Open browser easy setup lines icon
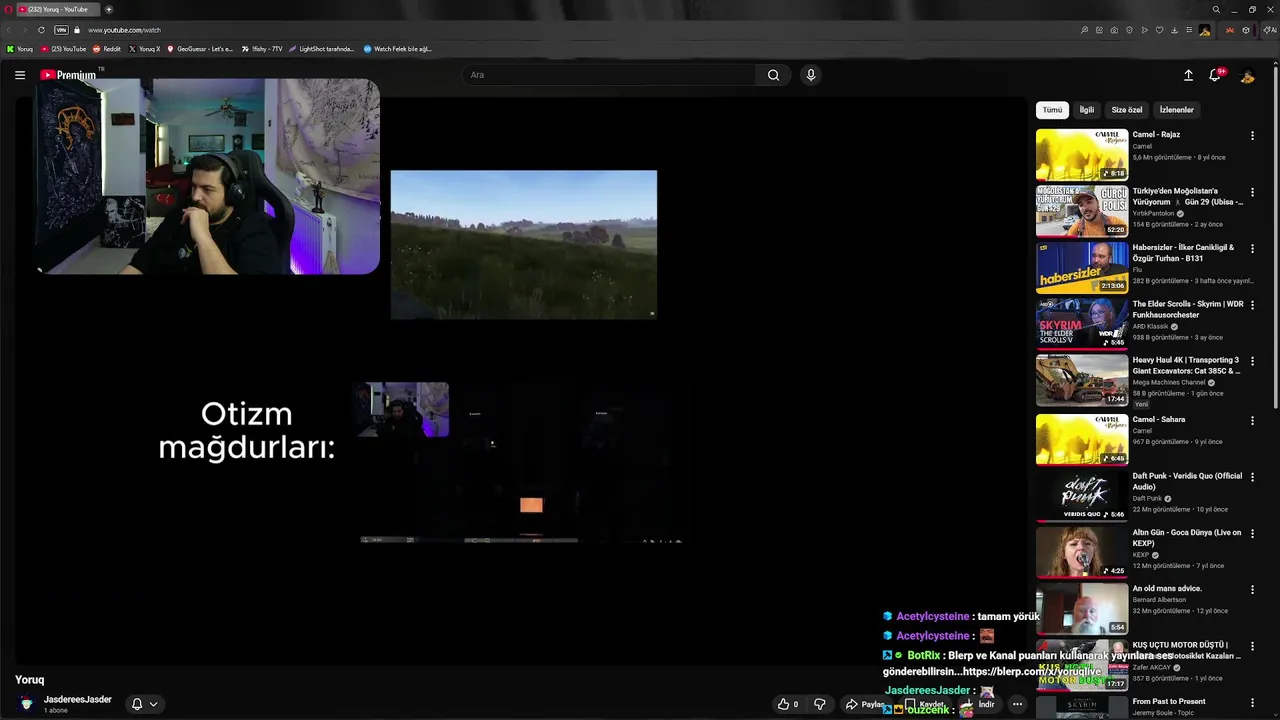 (x=1189, y=30)
